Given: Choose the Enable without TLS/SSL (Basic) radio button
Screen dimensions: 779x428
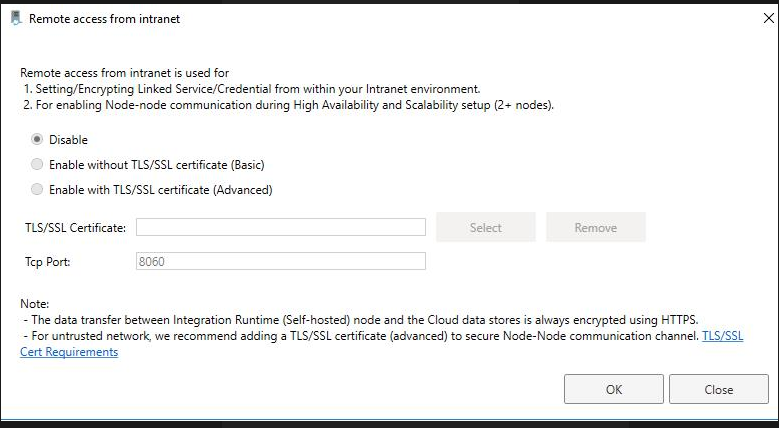Looking at the screenshot, I should (x=38, y=164).
